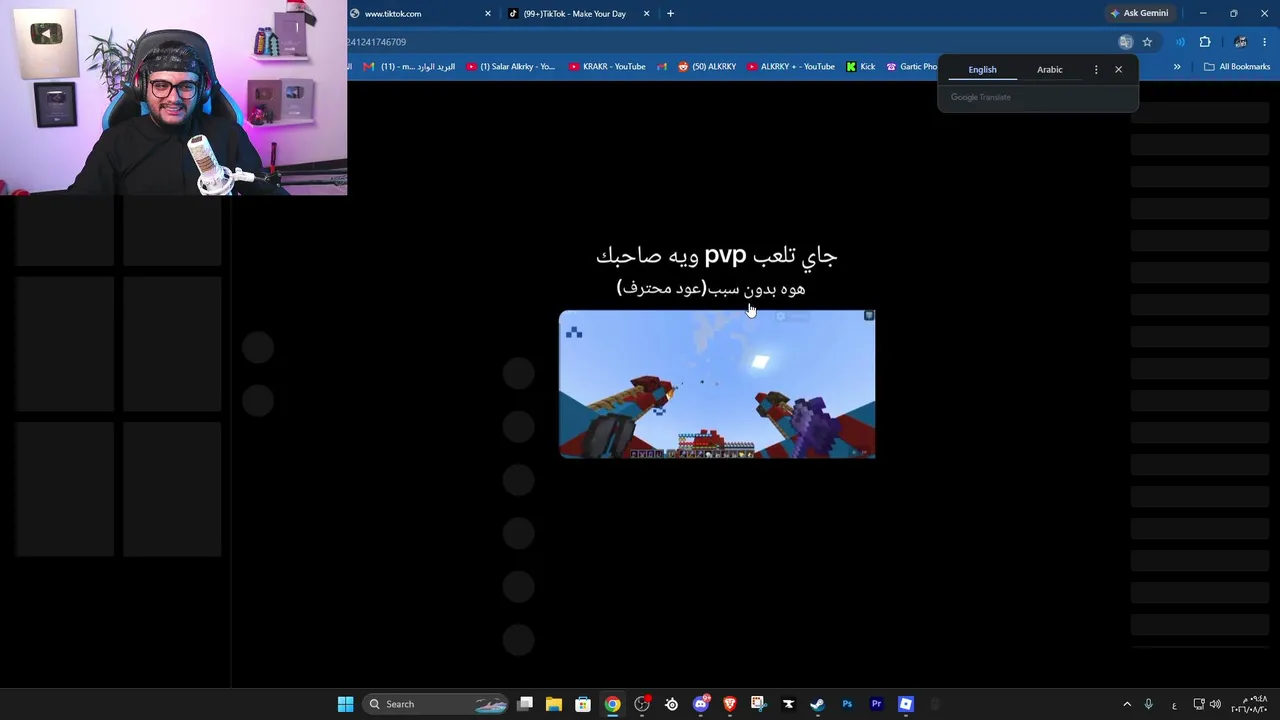Open Roblox from the taskbar
Viewport: 1280px width, 720px height.
[x=906, y=704]
